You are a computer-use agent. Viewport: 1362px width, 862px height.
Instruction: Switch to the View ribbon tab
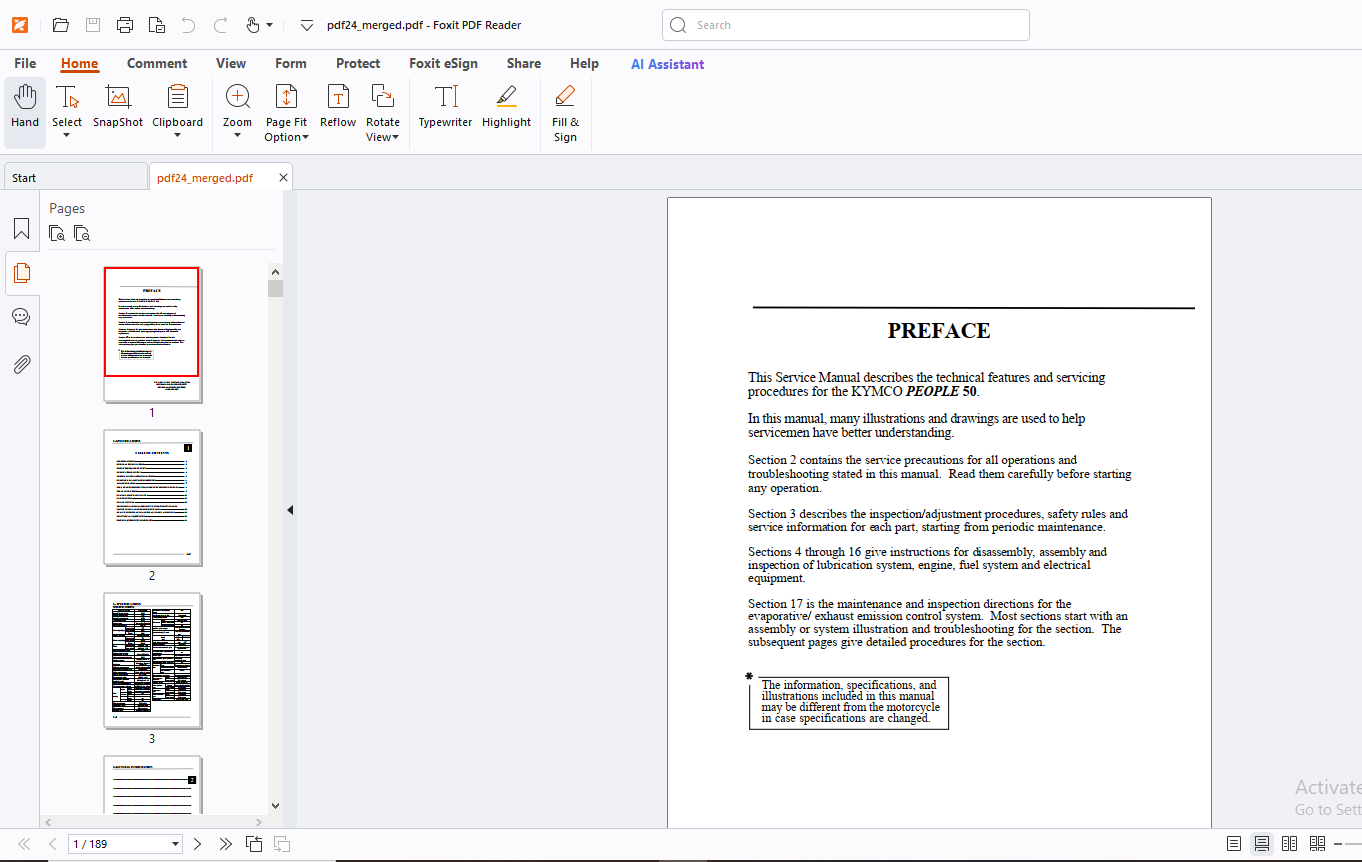pyautogui.click(x=231, y=63)
